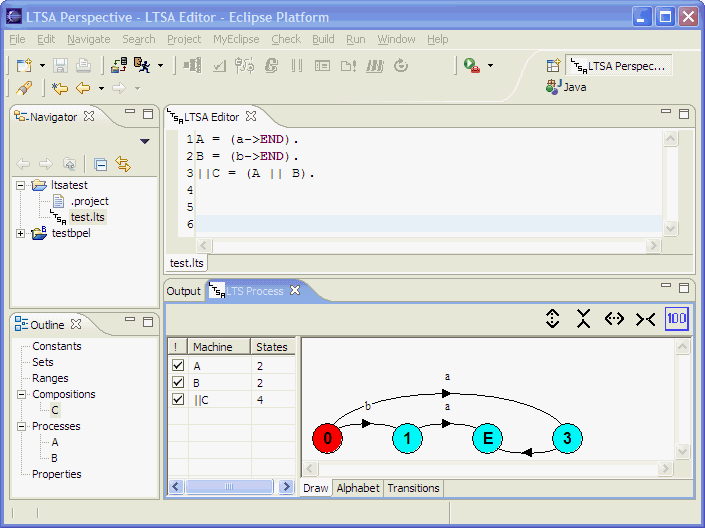Open the MyEclipse menu
This screenshot has height=528, width=705.
click(235, 39)
